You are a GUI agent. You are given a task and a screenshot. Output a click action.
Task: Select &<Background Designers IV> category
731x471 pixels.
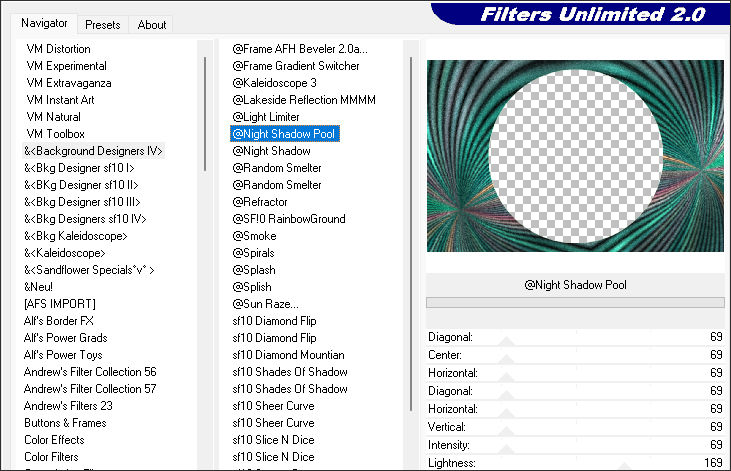[93, 151]
